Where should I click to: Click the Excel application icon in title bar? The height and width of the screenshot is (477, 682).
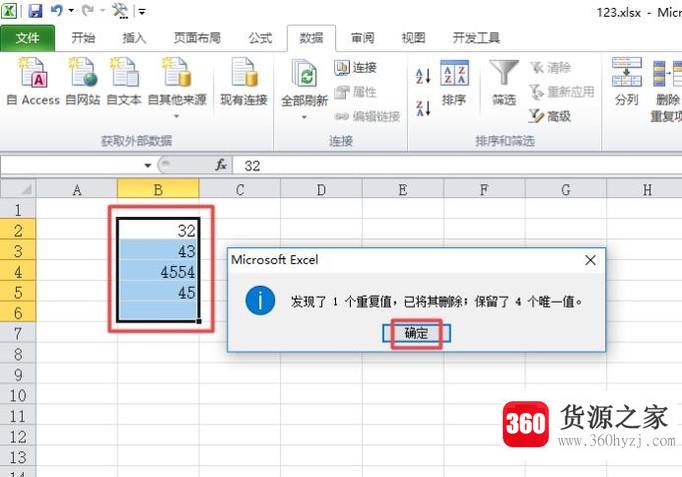[x=9, y=10]
